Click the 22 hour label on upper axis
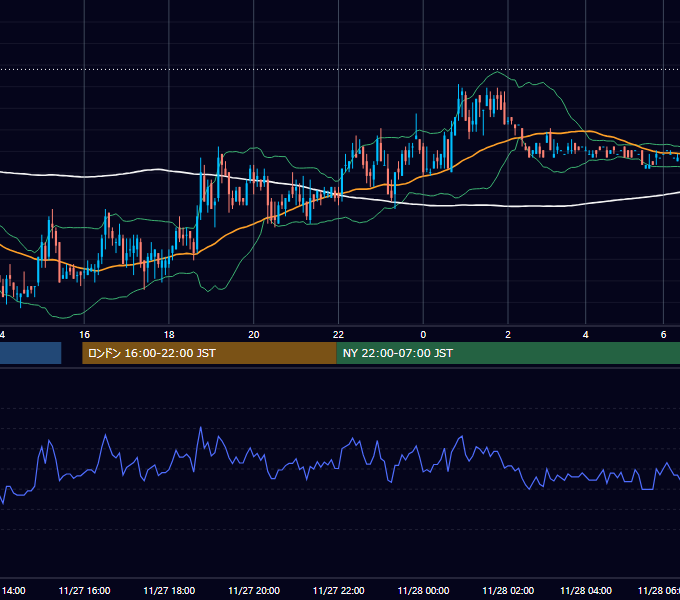Image resolution: width=680 pixels, height=600 pixels. [x=338, y=334]
